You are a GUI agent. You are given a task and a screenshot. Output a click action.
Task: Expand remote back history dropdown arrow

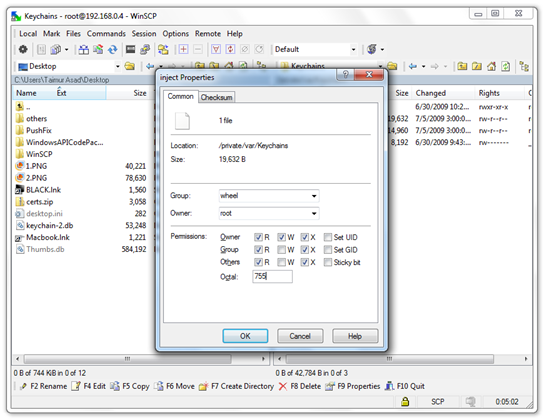coord(424,66)
